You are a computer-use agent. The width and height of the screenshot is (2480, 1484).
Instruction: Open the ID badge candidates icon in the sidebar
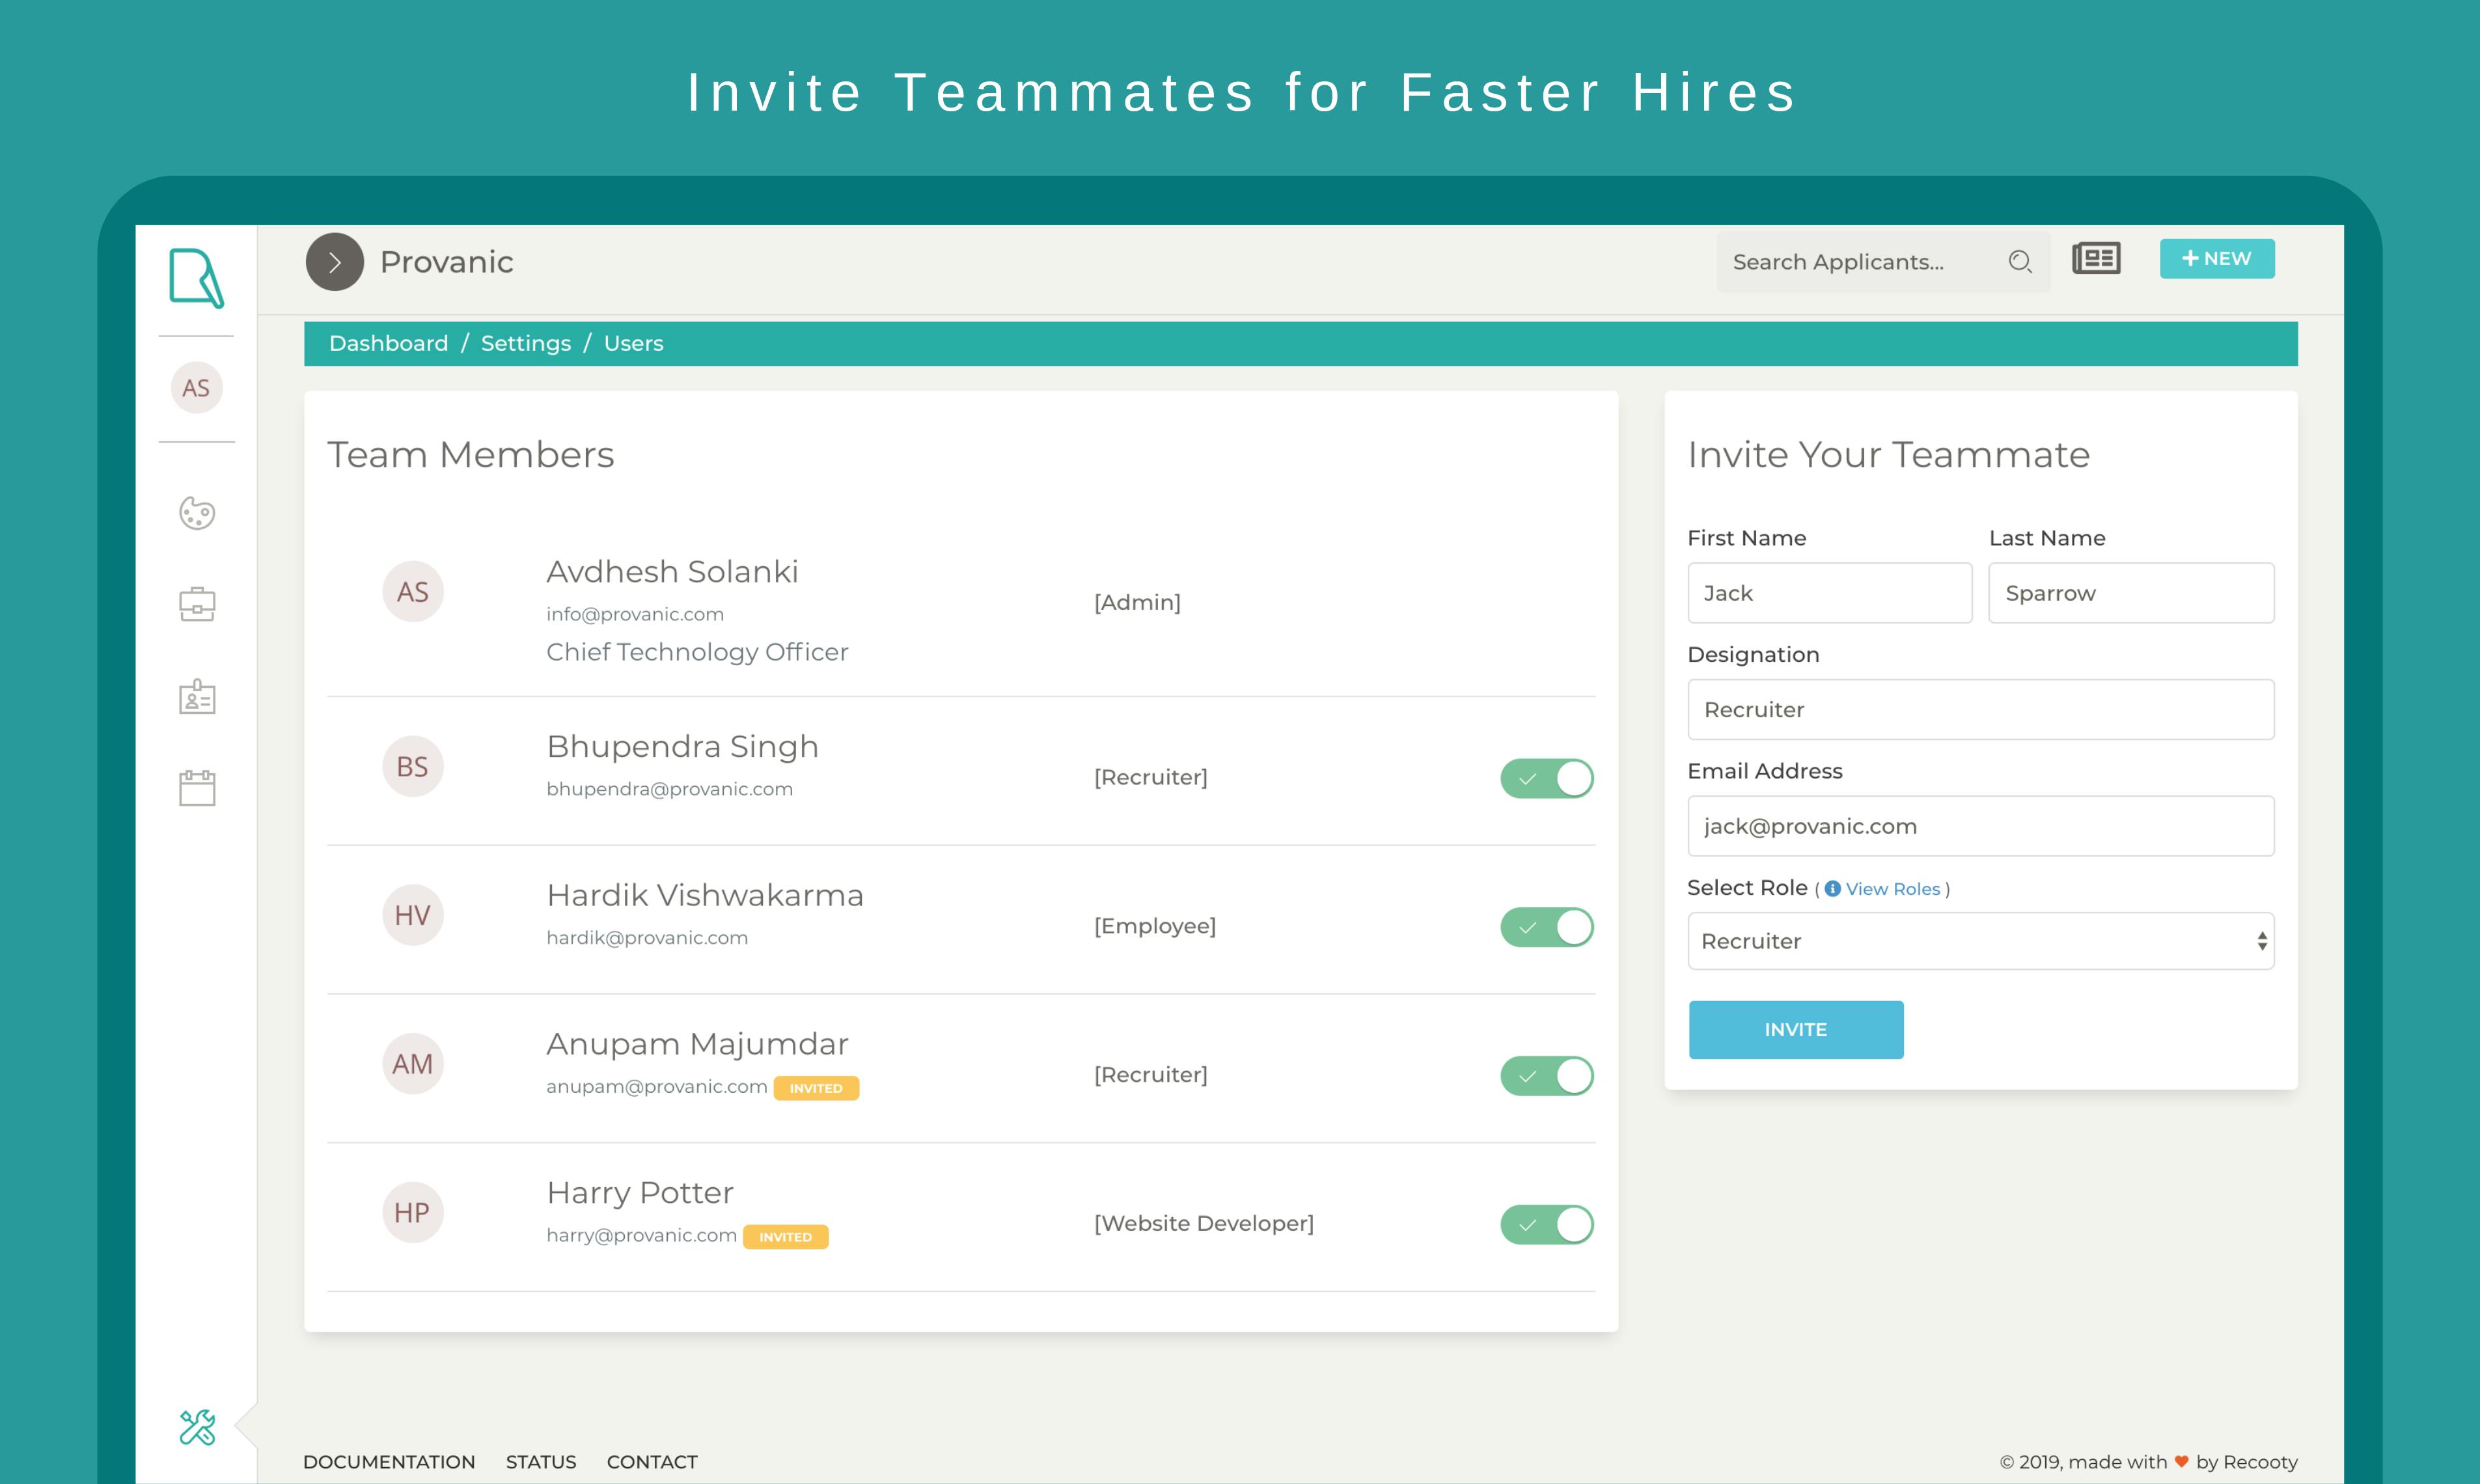pos(197,696)
